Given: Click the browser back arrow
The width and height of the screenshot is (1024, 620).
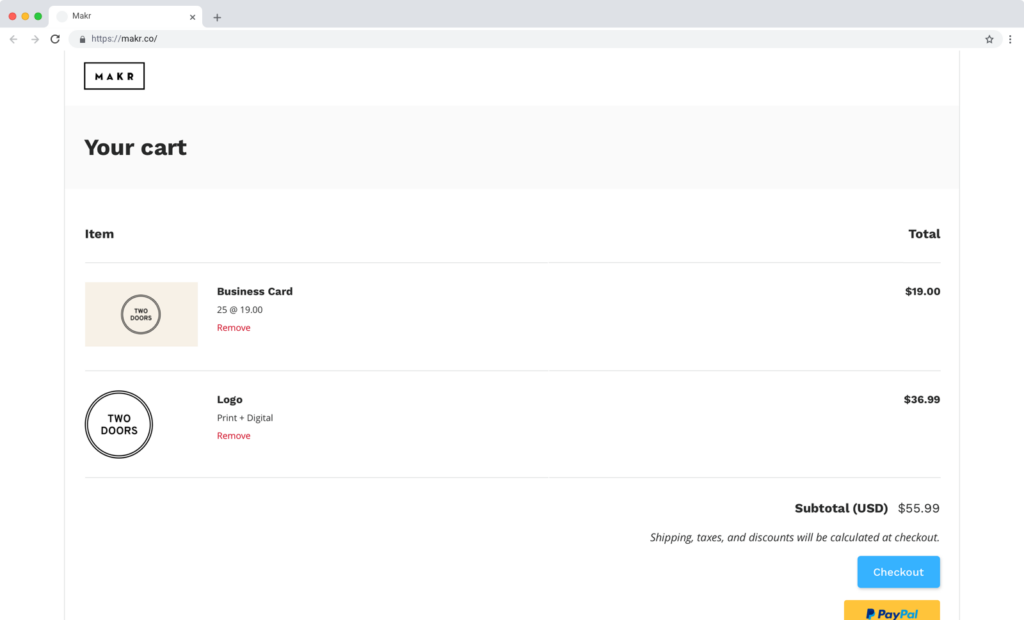Looking at the screenshot, I should click(13, 39).
